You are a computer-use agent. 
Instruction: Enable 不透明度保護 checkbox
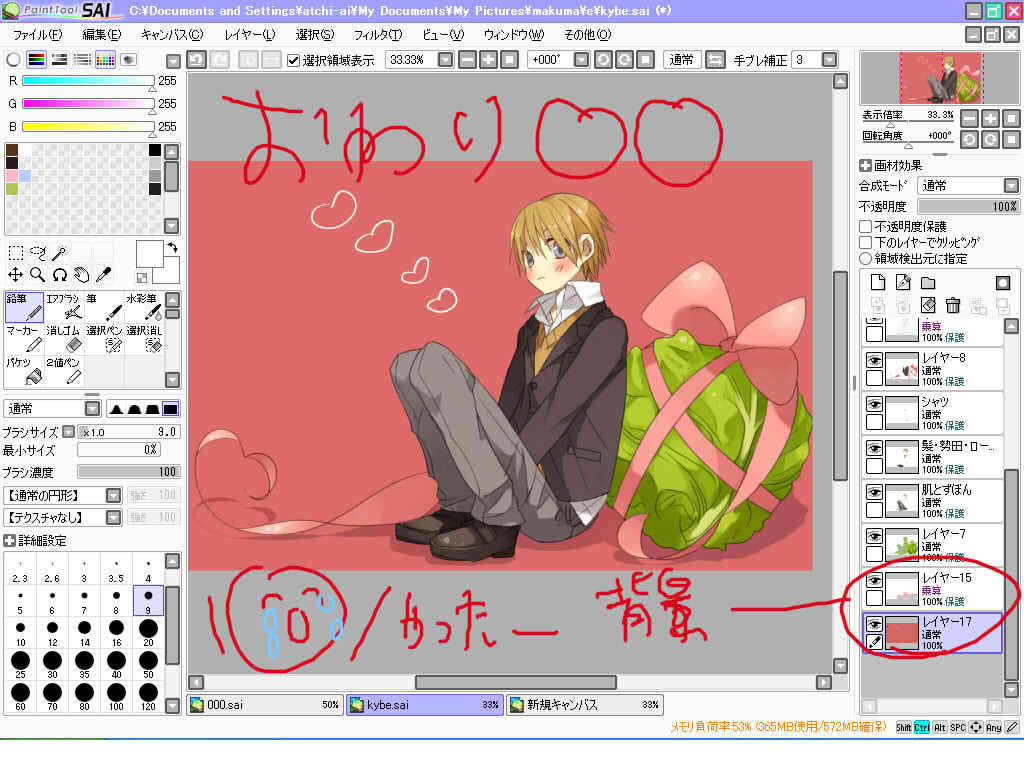[866, 227]
